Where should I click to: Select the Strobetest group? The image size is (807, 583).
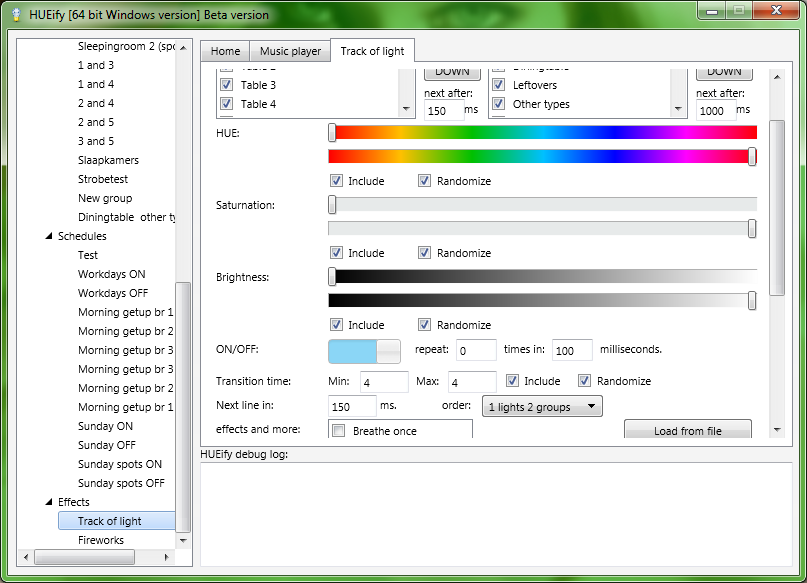103,179
